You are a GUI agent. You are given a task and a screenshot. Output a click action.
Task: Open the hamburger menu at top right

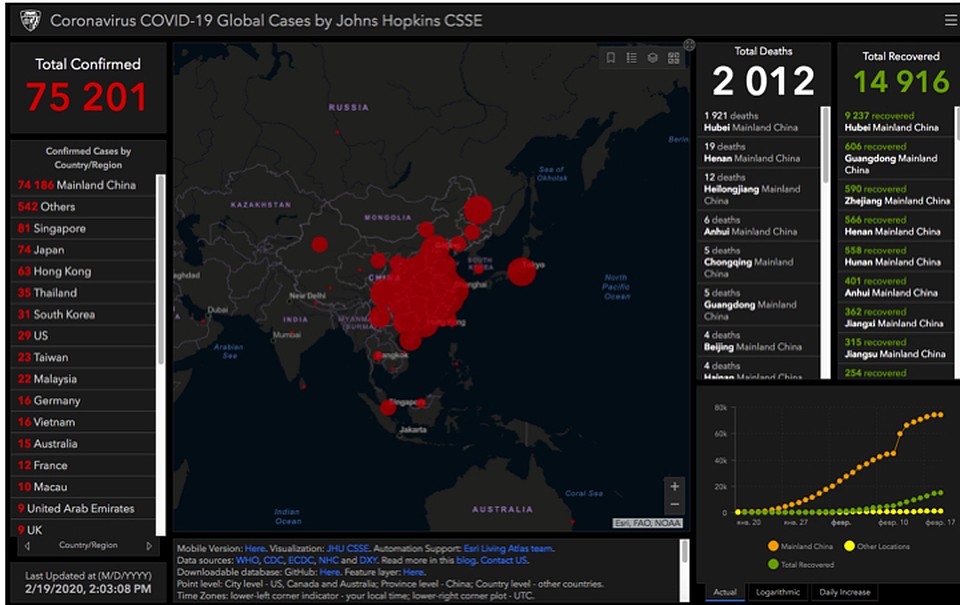point(951,20)
